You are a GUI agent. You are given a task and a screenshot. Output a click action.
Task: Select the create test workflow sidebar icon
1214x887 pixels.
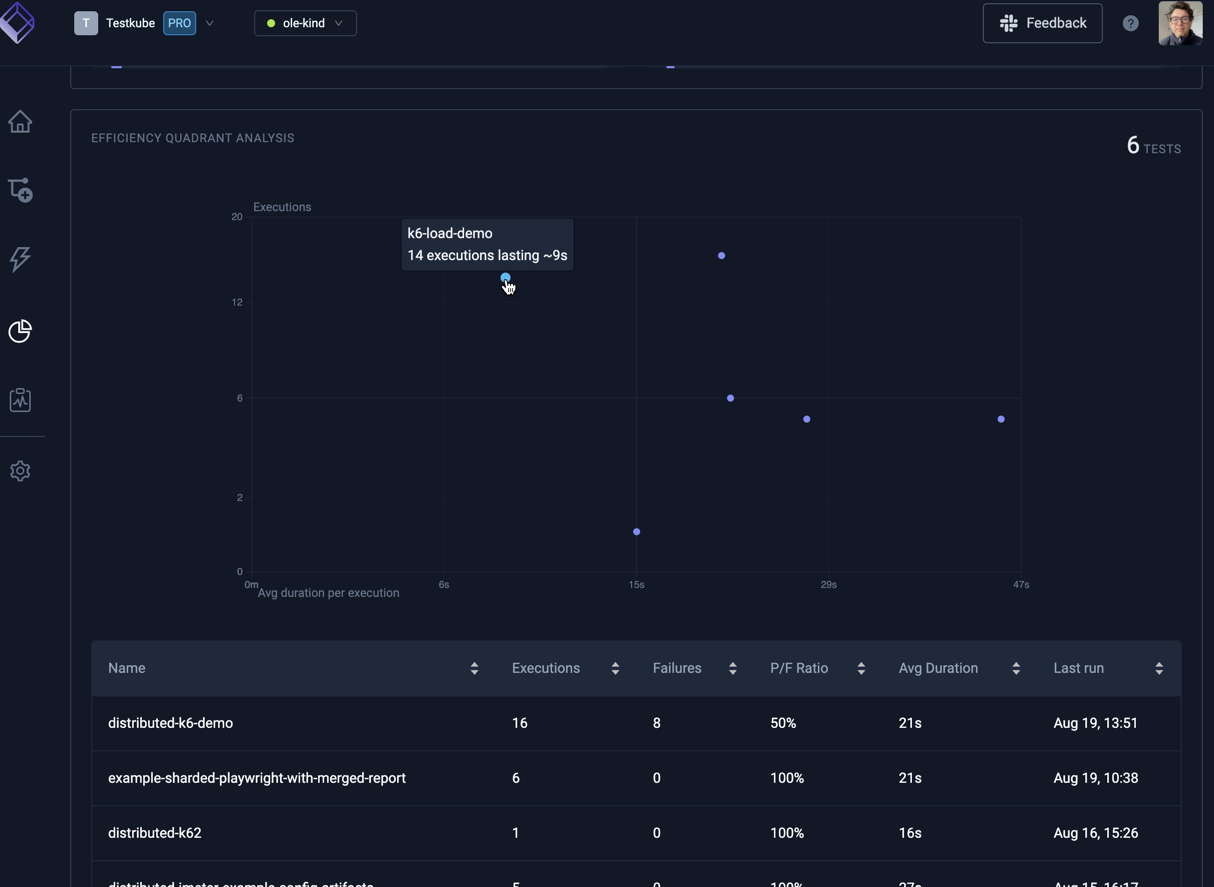coord(20,190)
